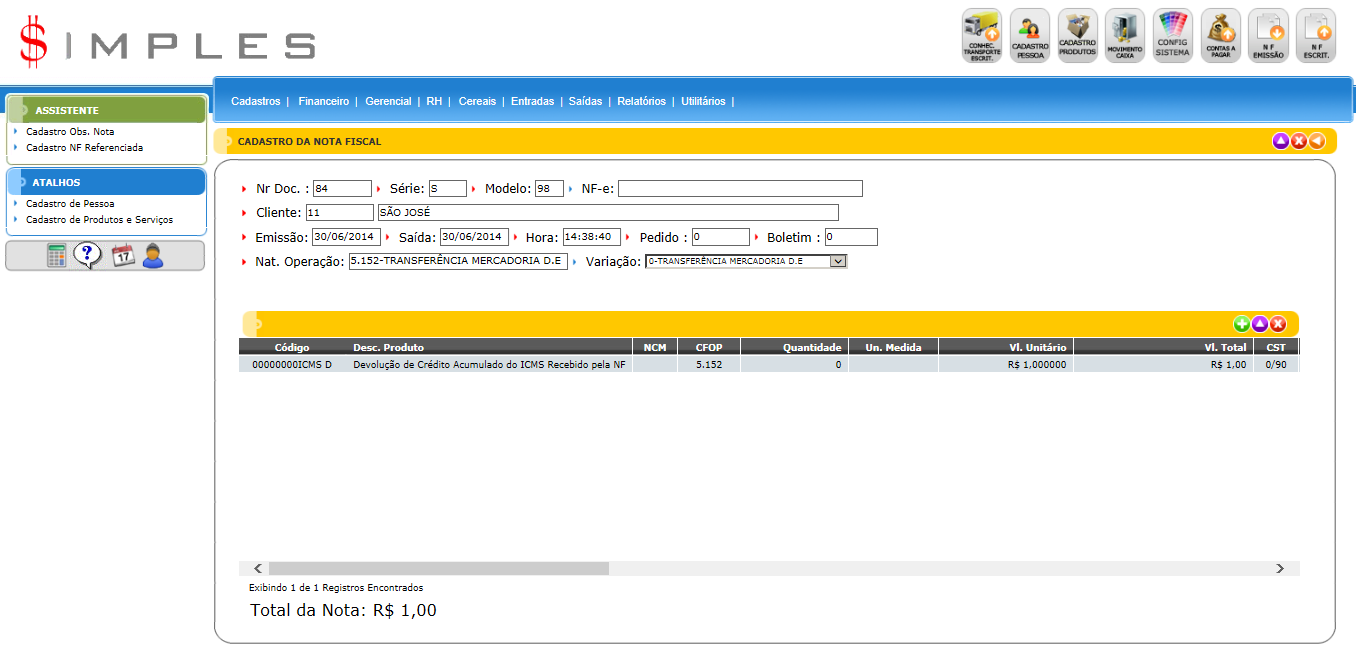The width and height of the screenshot is (1356, 648).
Task: Click the orange back arrow in header
Action: tap(1317, 141)
